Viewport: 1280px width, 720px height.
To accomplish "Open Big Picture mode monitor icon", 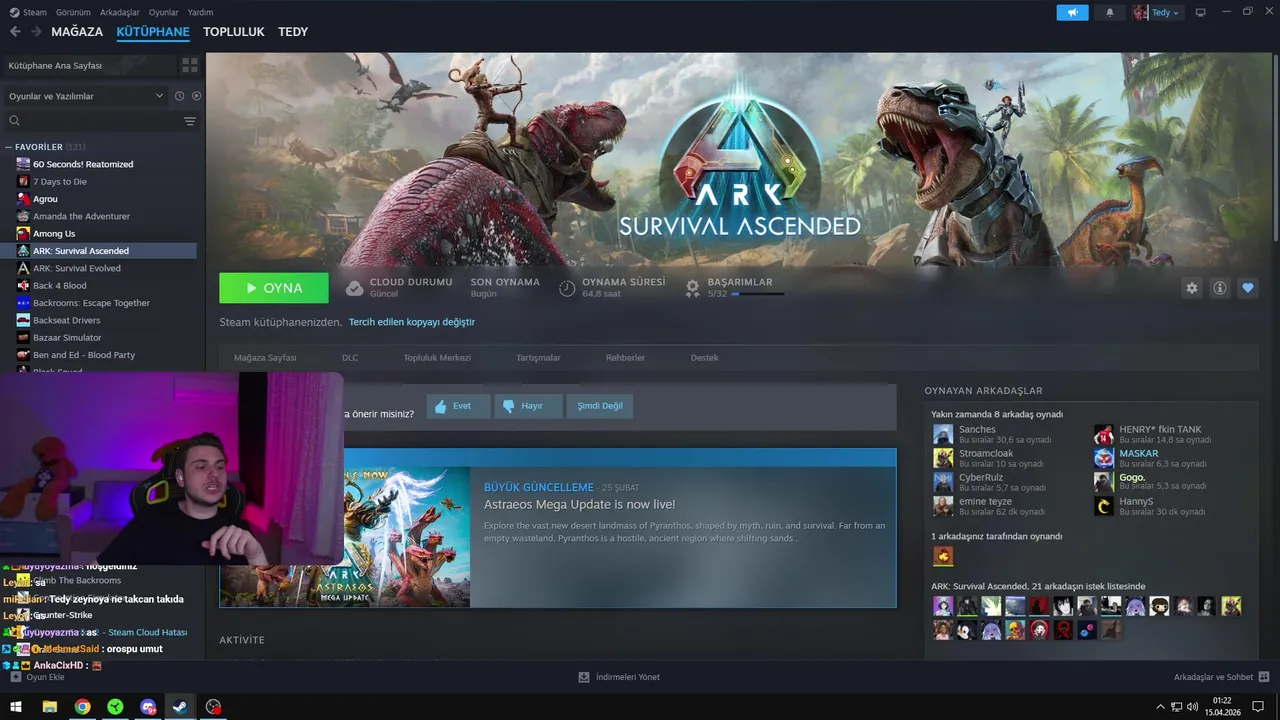I will [1200, 12].
